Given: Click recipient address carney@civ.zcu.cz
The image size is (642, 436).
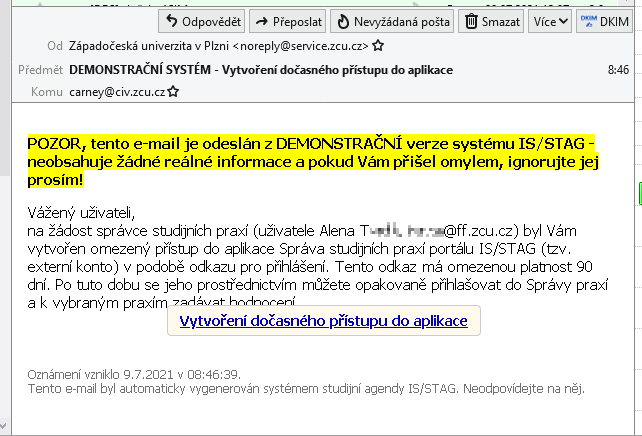Looking at the screenshot, I should 117,92.
